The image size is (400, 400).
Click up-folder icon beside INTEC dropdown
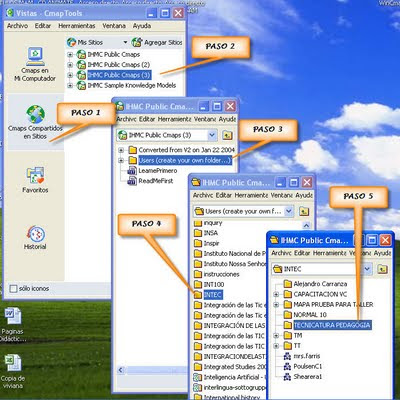tap(382, 269)
